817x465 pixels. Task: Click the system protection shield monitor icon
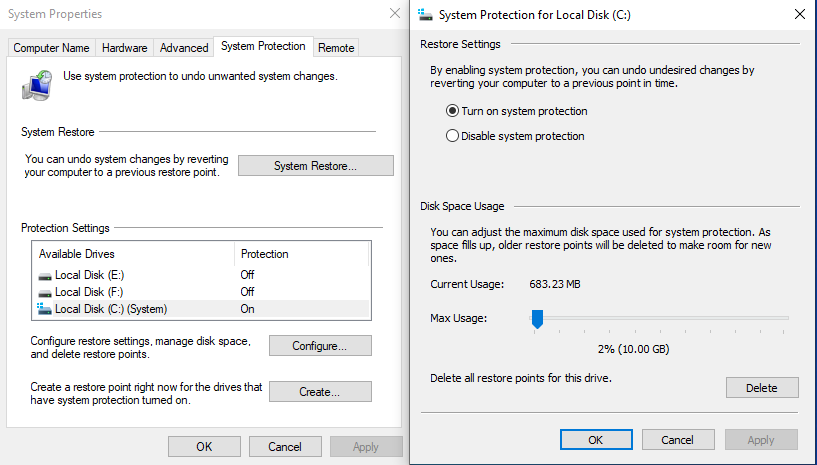coord(38,85)
